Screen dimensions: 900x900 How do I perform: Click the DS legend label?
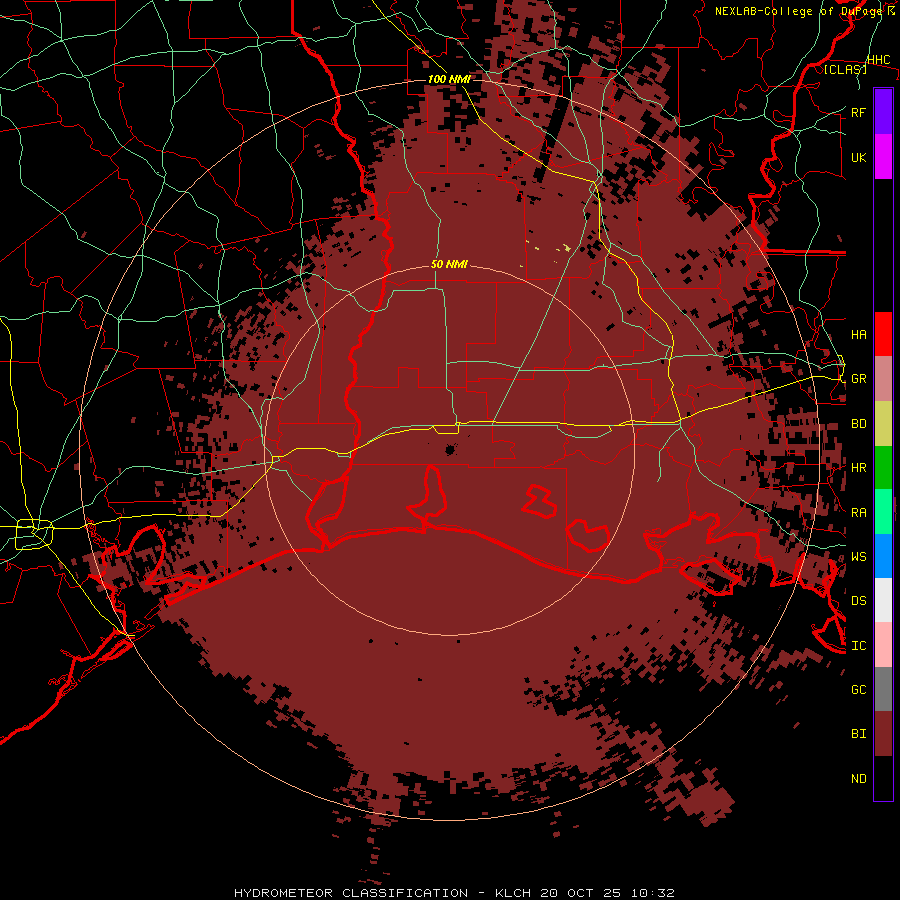[859, 601]
